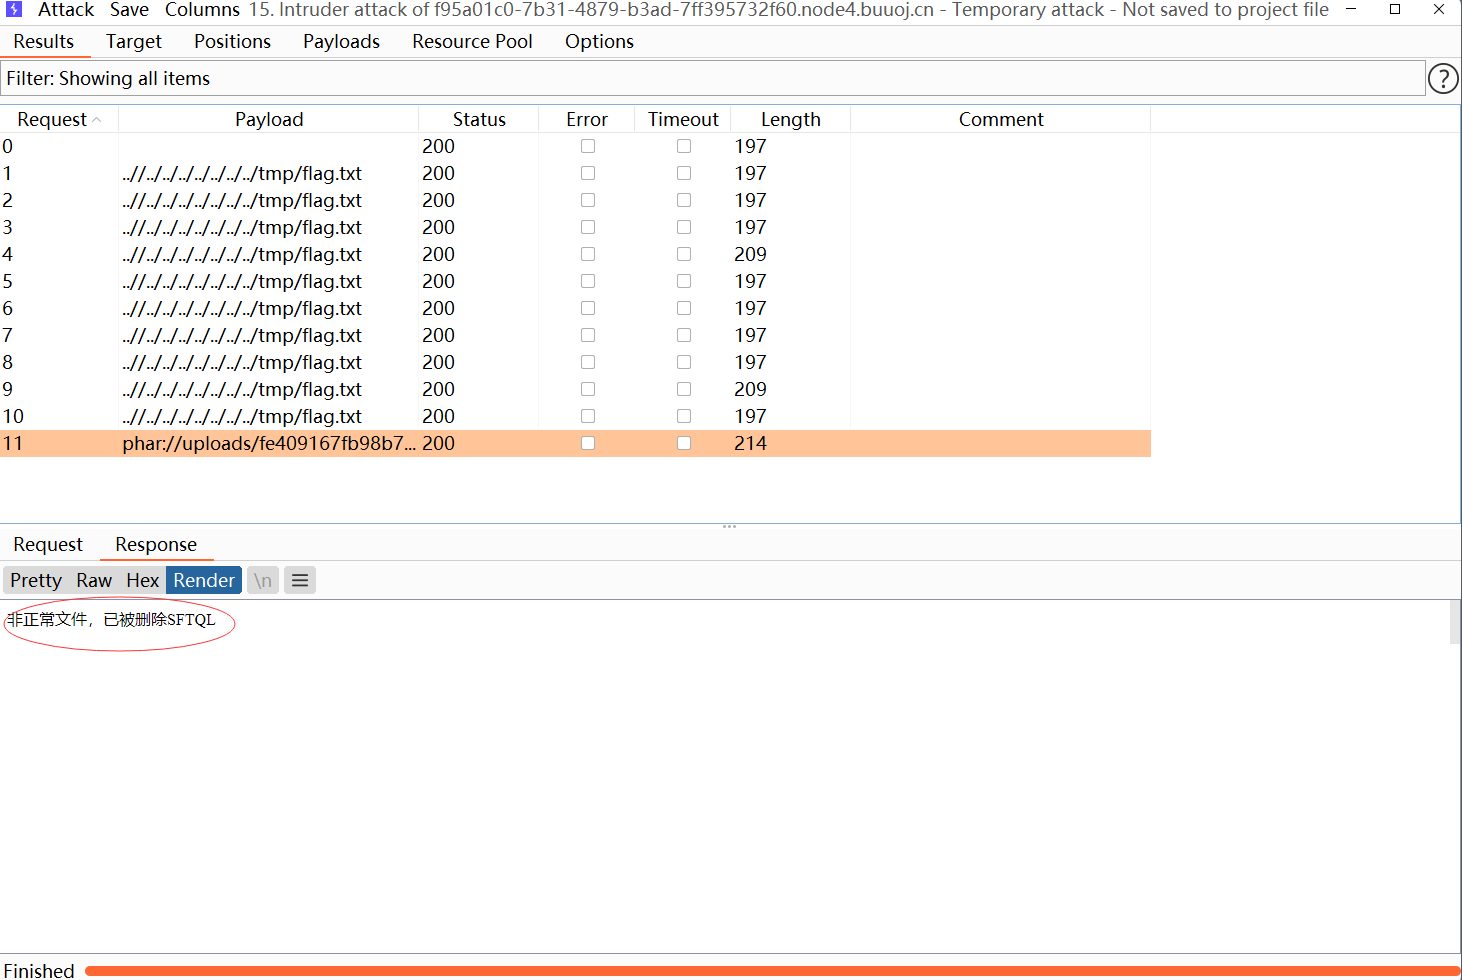The image size is (1462, 980).
Task: Open the hamburger message options icon
Action: (x=300, y=581)
